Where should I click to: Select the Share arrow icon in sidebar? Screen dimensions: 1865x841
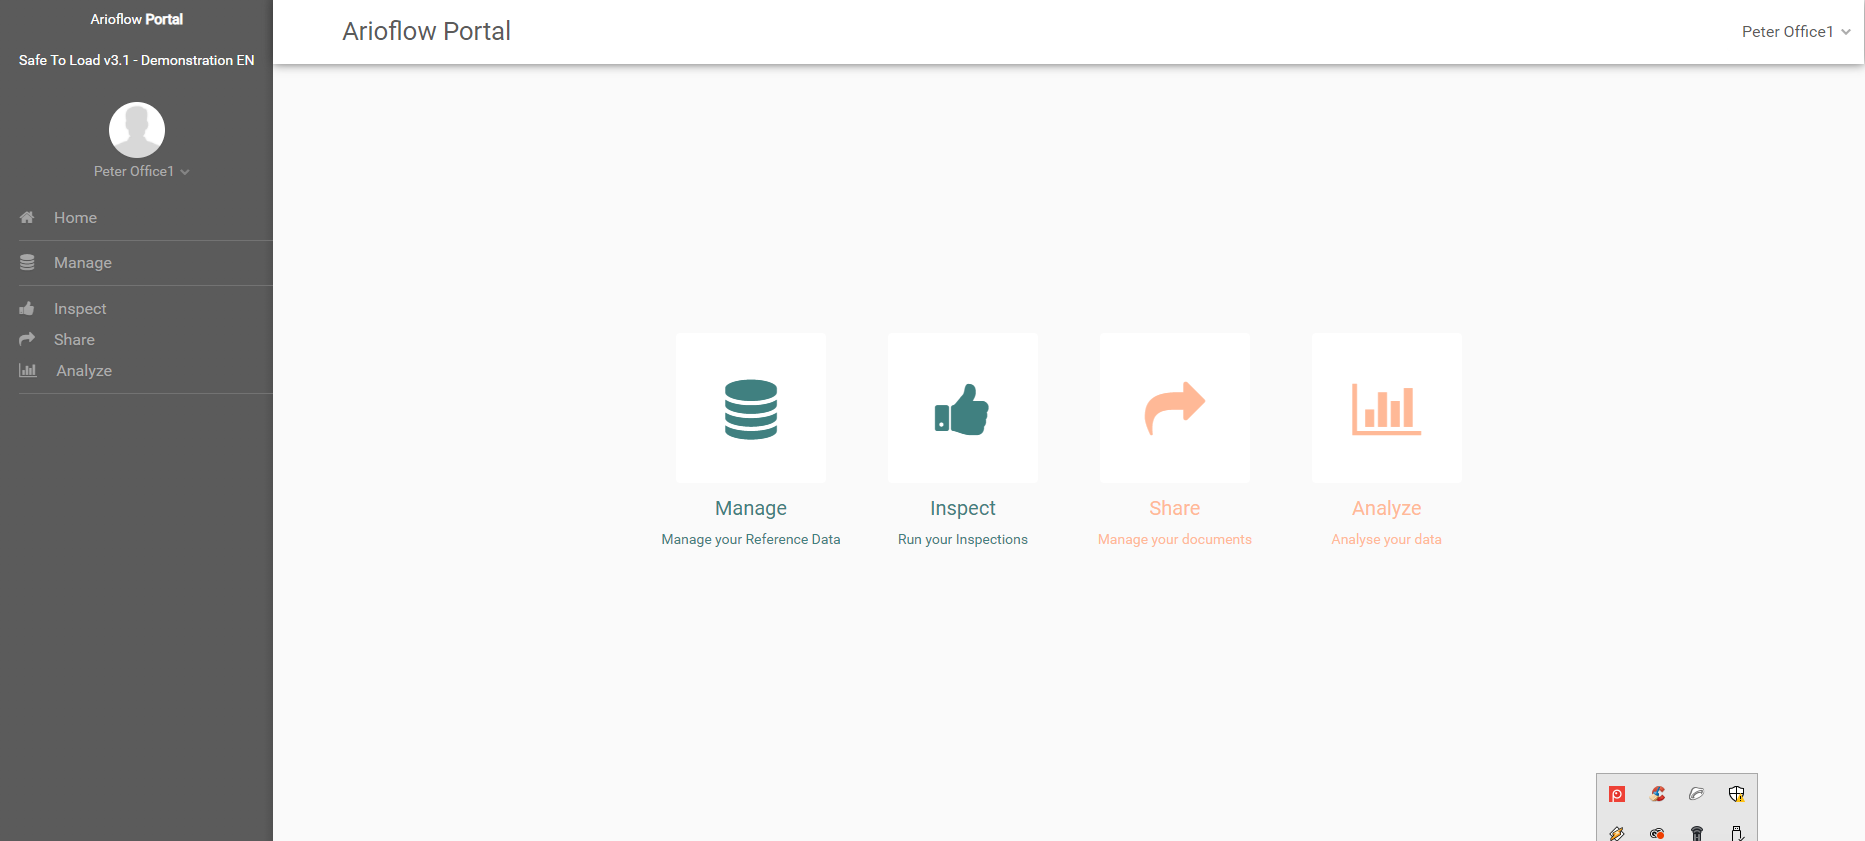tap(27, 339)
